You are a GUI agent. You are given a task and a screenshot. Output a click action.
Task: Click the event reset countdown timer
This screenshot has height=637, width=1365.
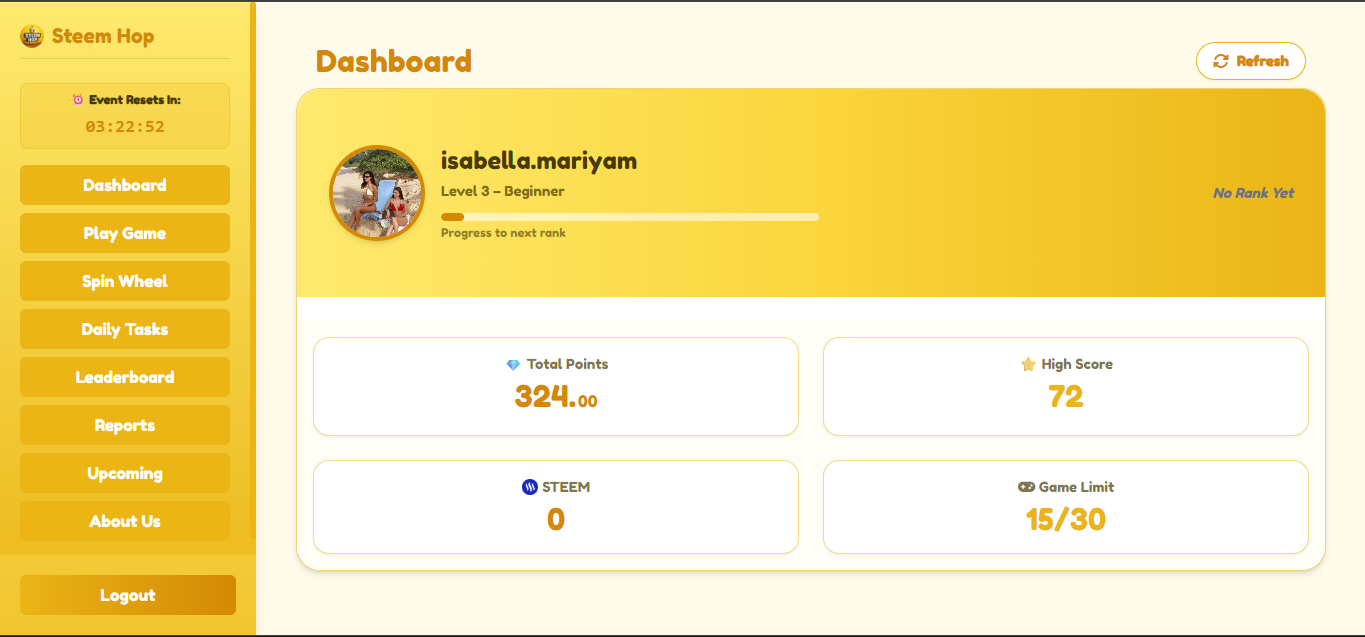pyautogui.click(x=125, y=127)
